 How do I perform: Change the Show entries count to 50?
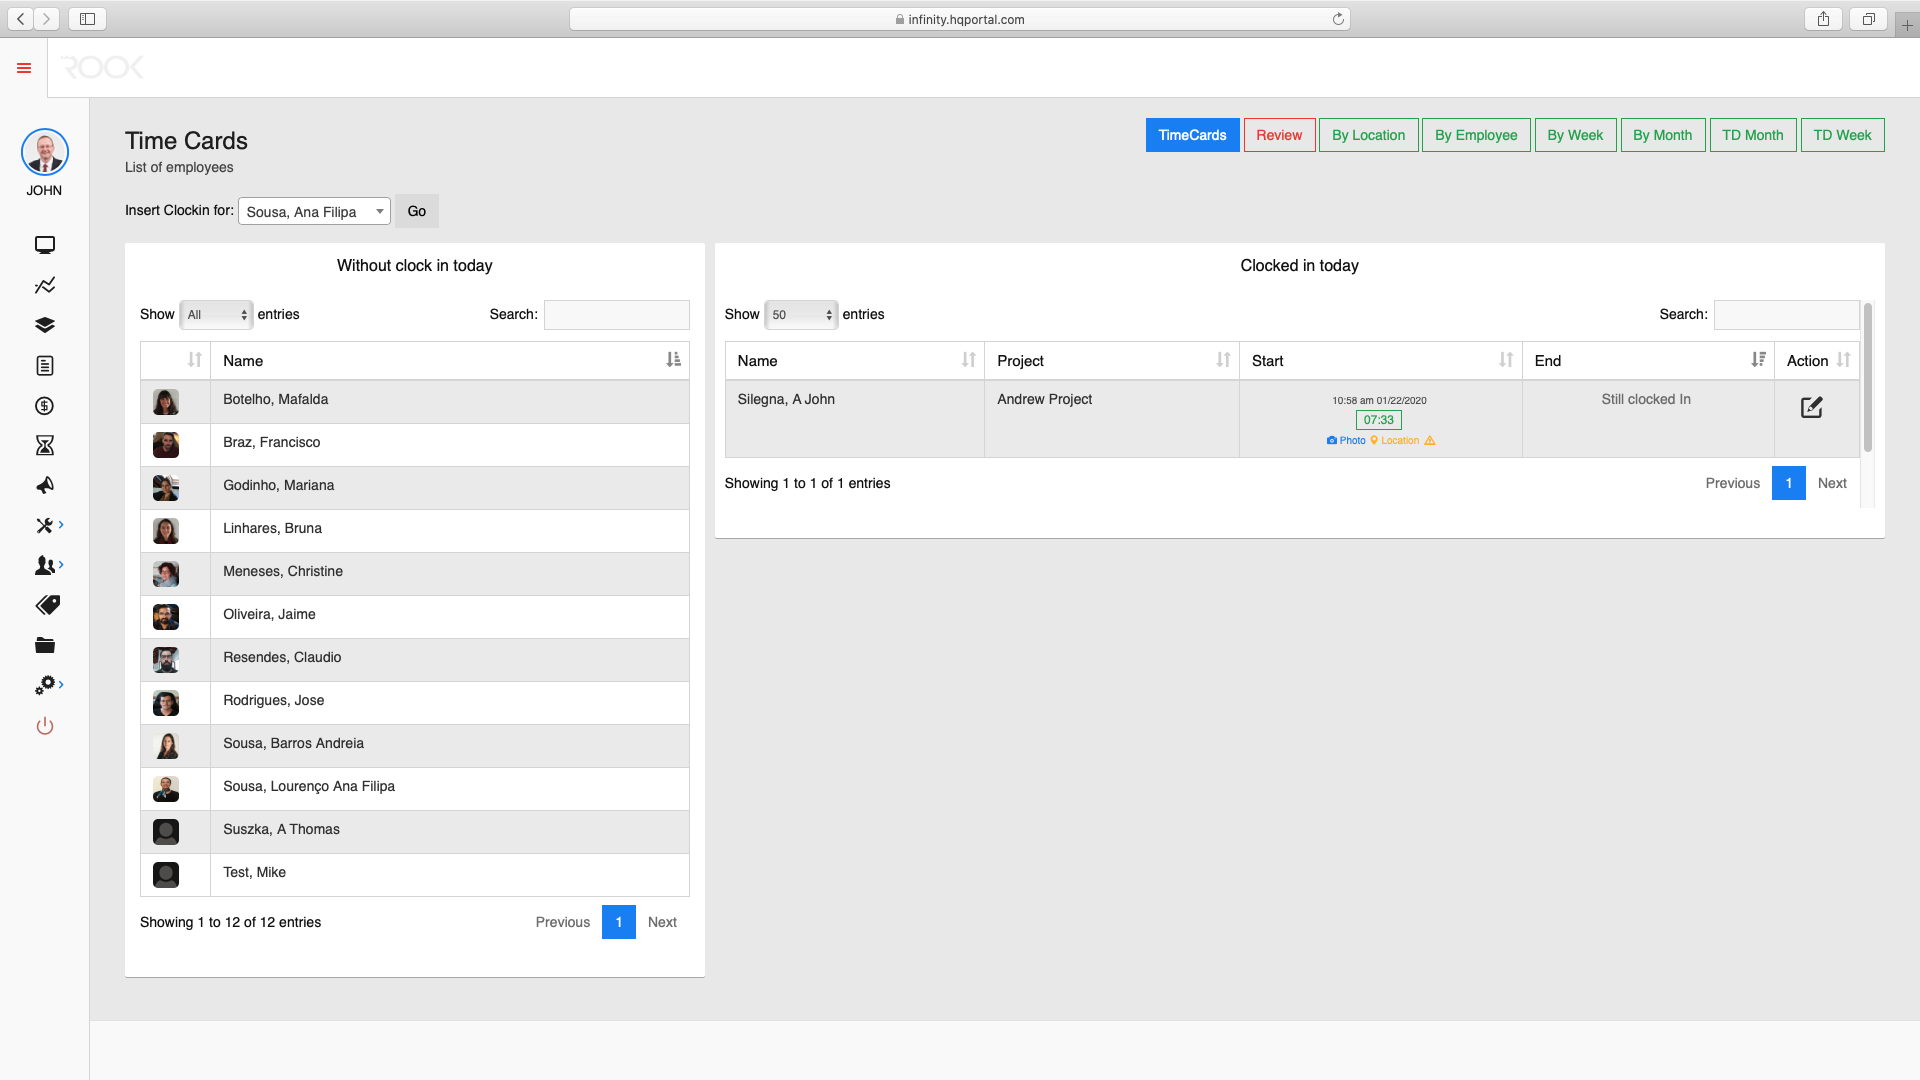pos(801,314)
